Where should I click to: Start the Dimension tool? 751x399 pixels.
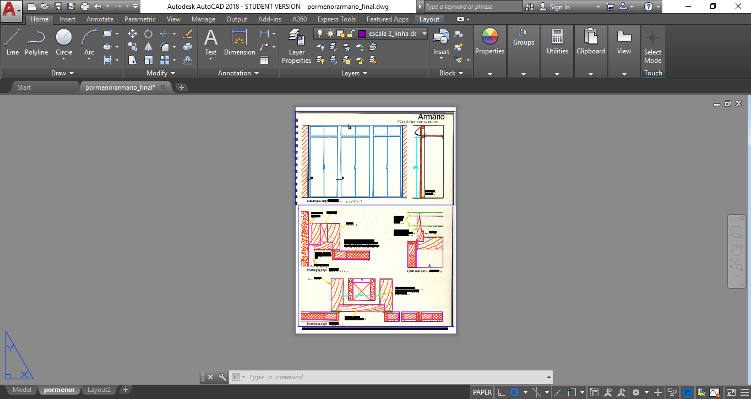[x=239, y=42]
